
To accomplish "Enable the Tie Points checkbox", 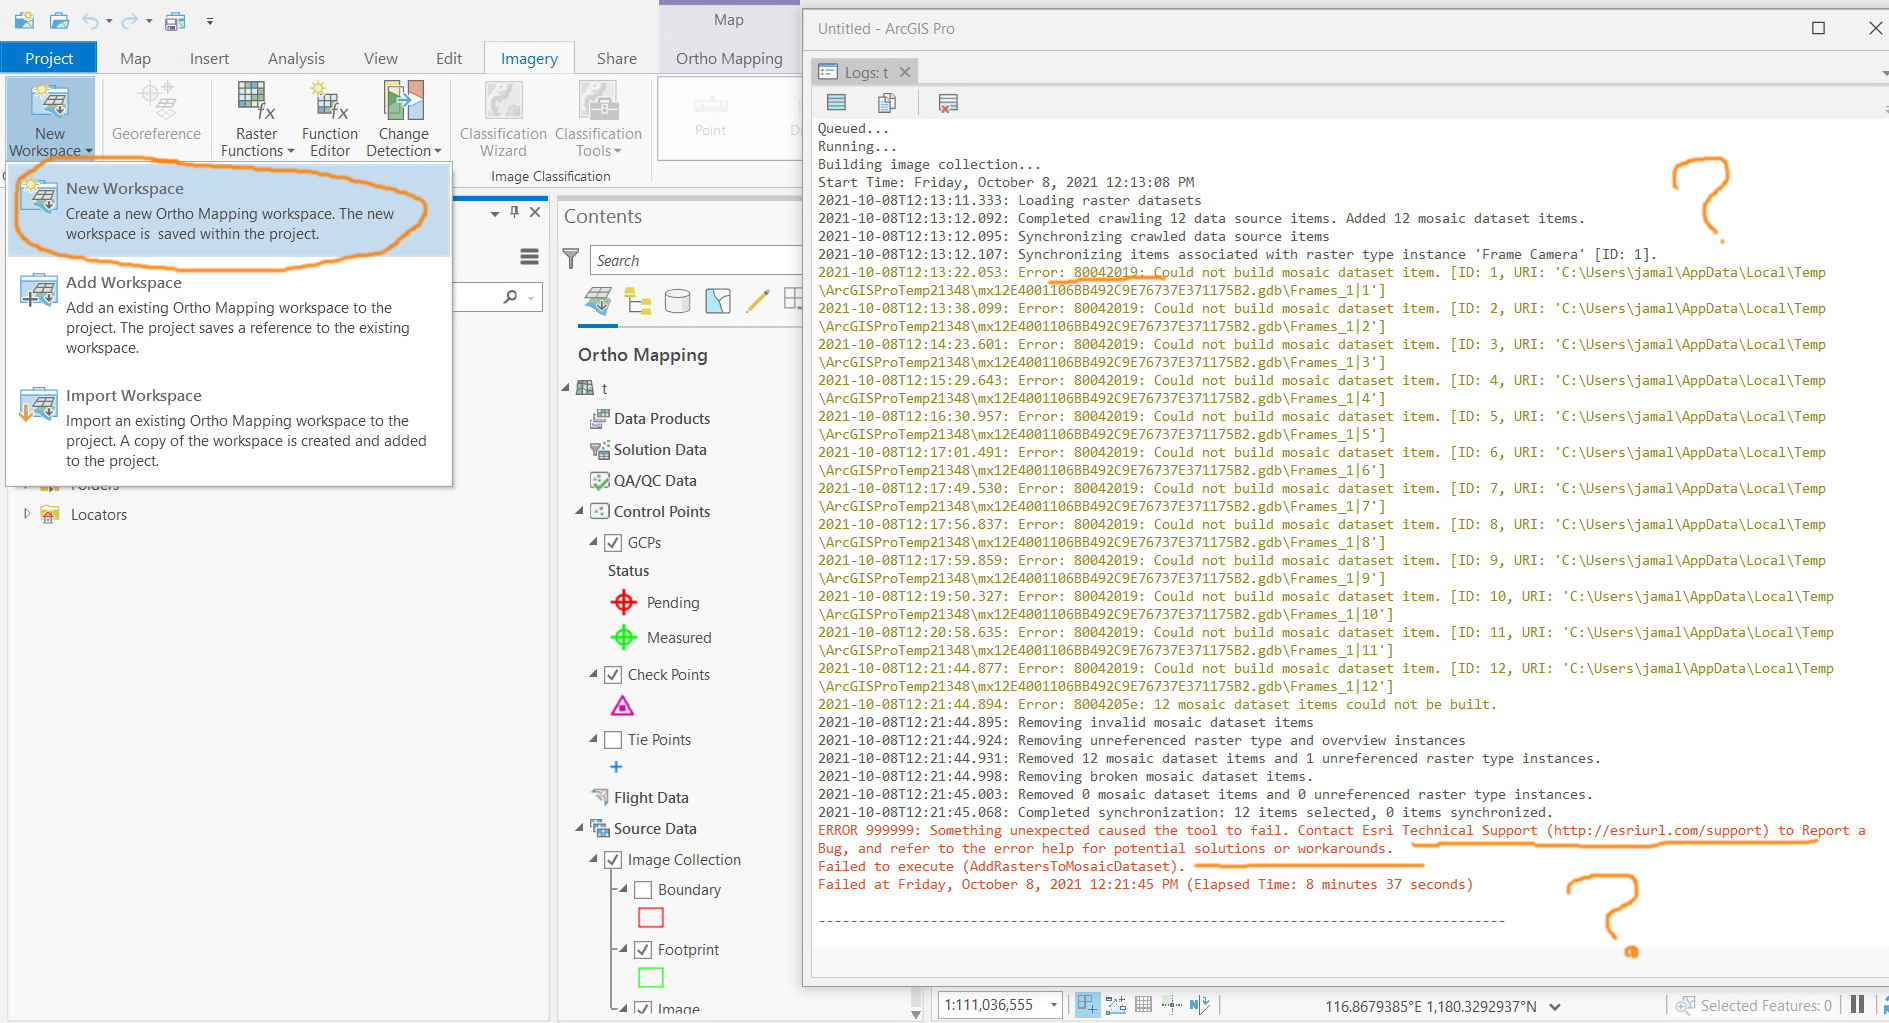I will (613, 740).
